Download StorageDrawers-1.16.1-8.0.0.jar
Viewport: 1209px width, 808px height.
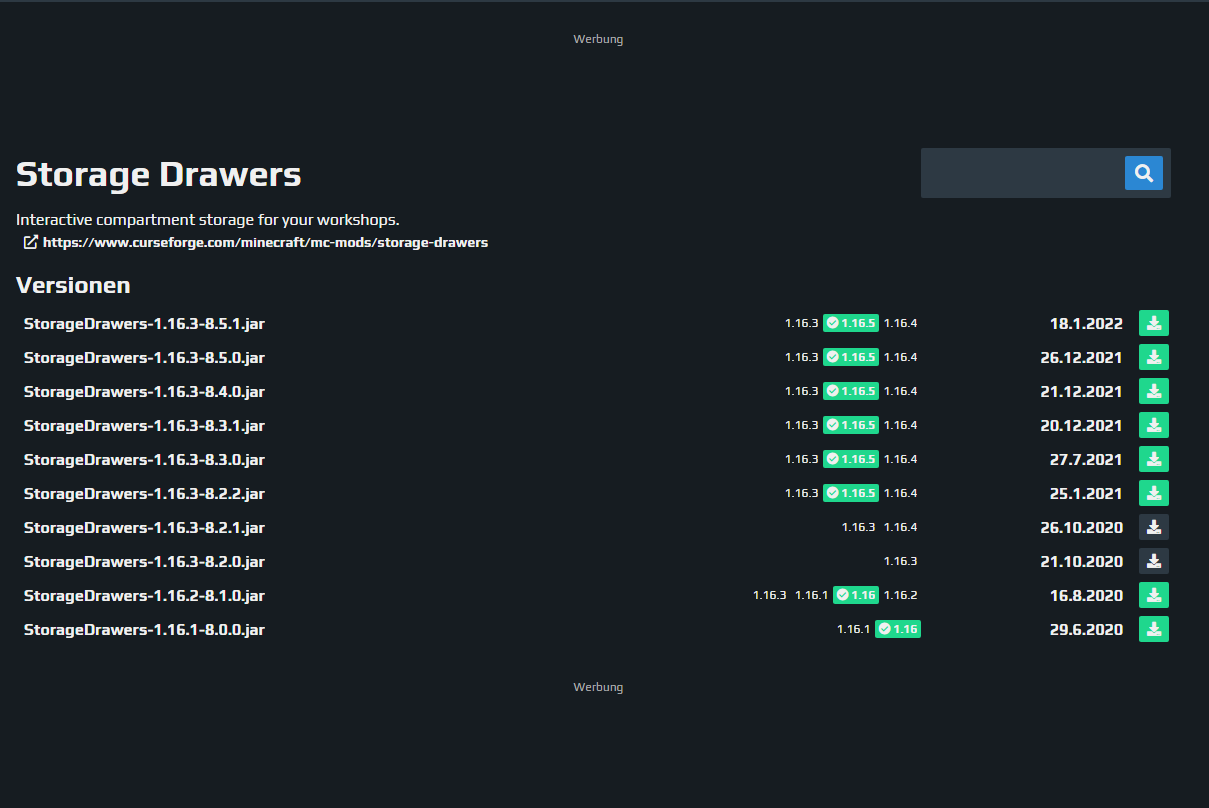point(1154,629)
